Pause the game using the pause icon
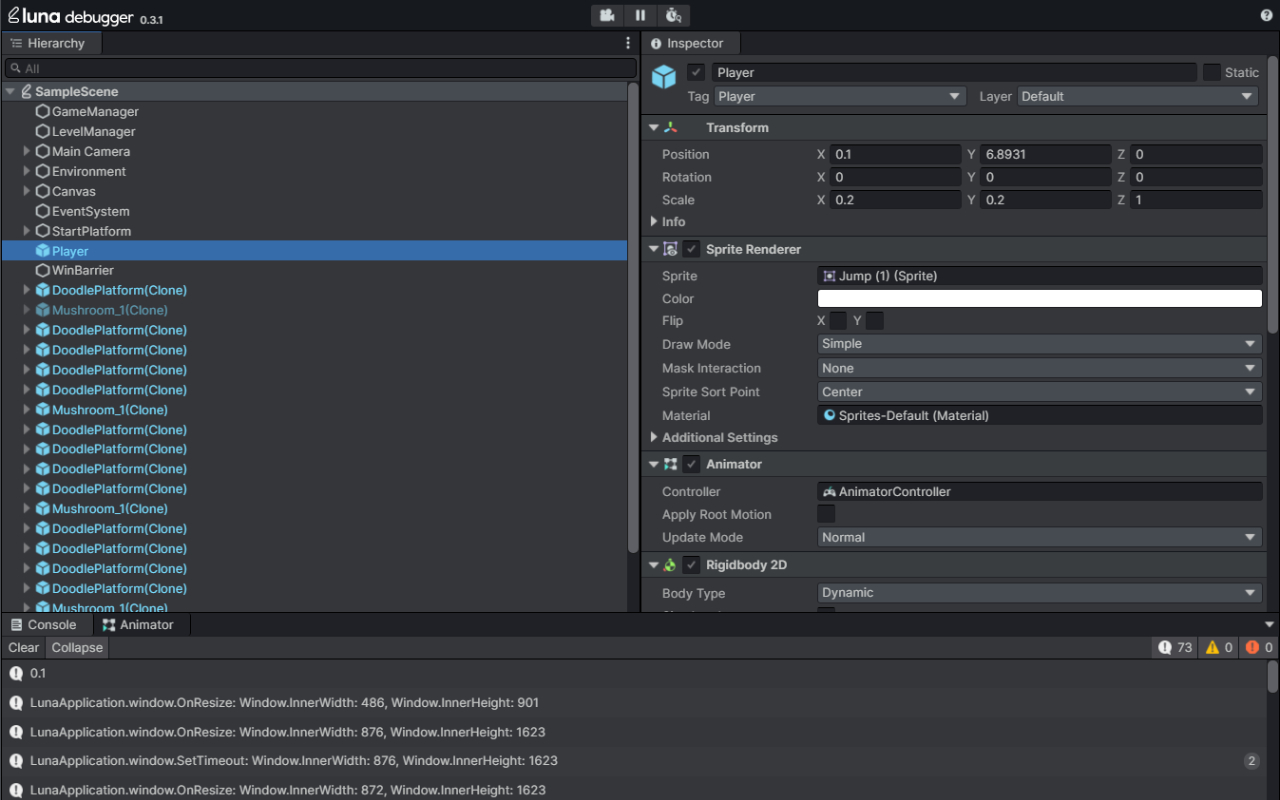This screenshot has height=800, width=1280. pyautogui.click(x=640, y=15)
